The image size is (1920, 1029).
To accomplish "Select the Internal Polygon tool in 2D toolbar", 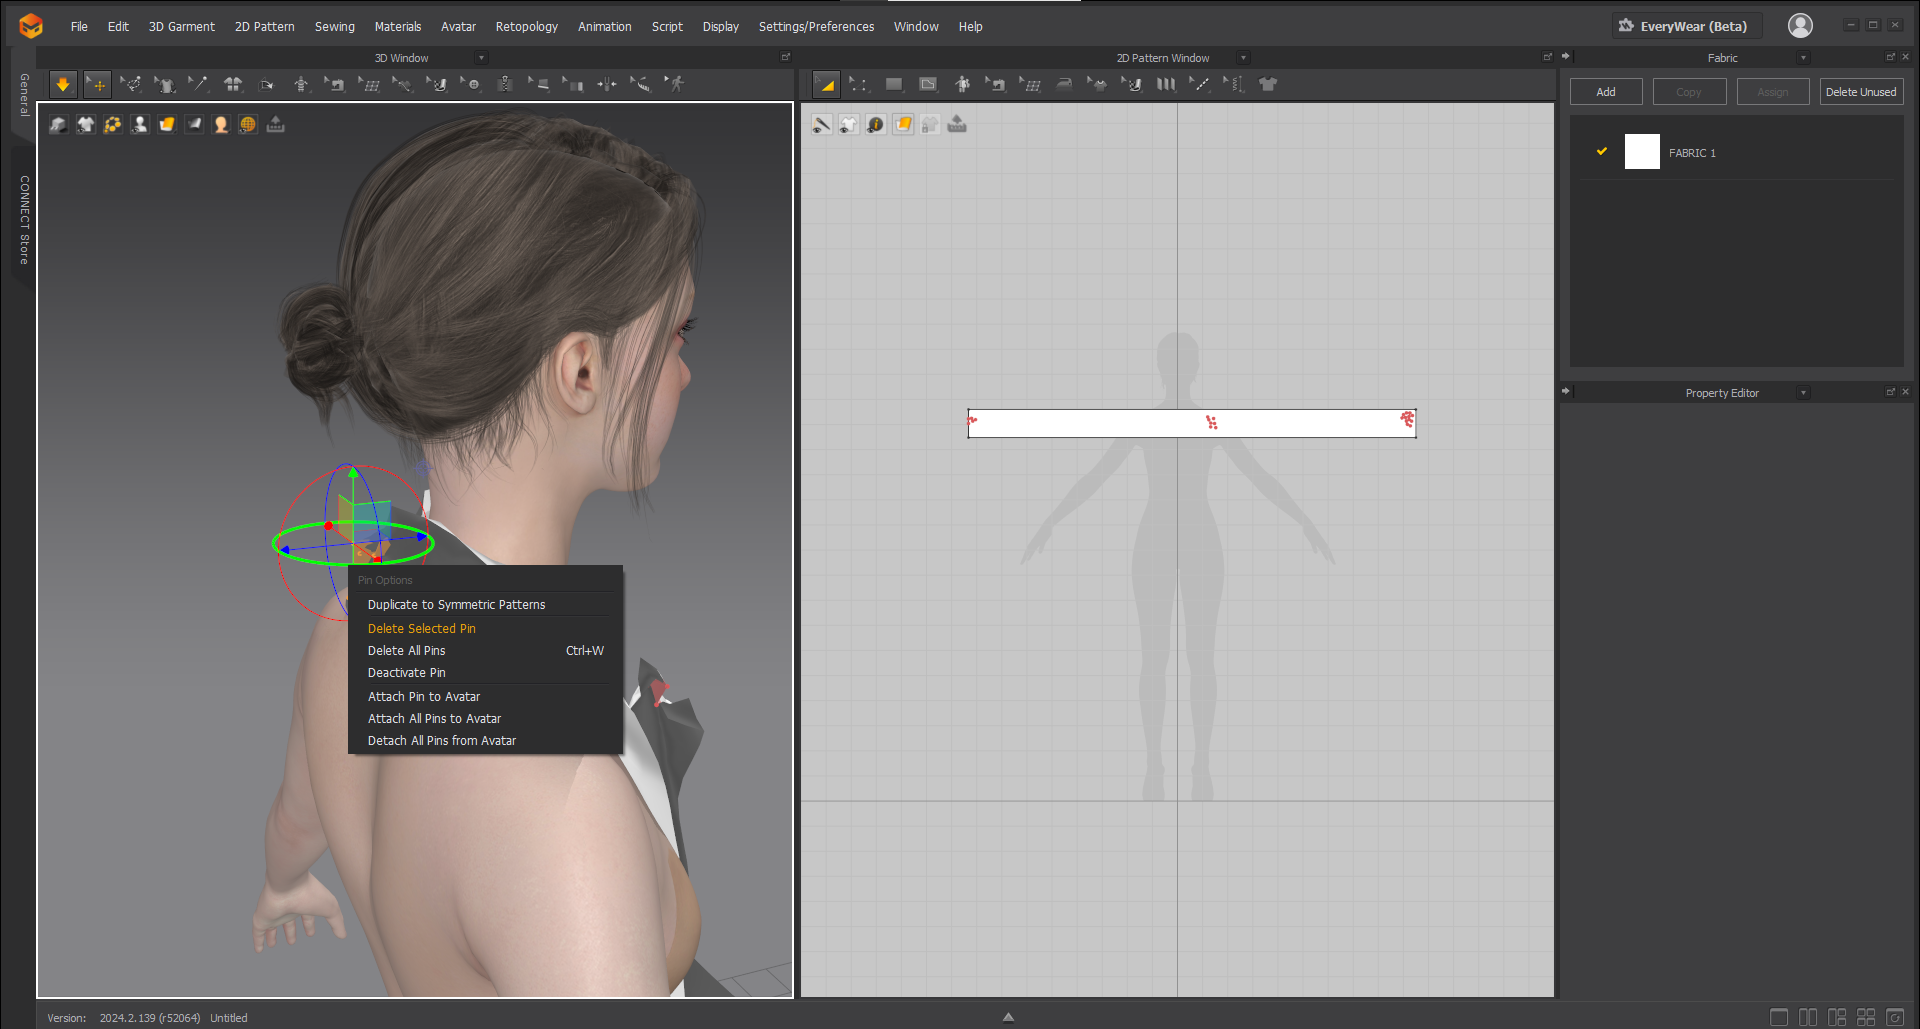I will click(928, 85).
